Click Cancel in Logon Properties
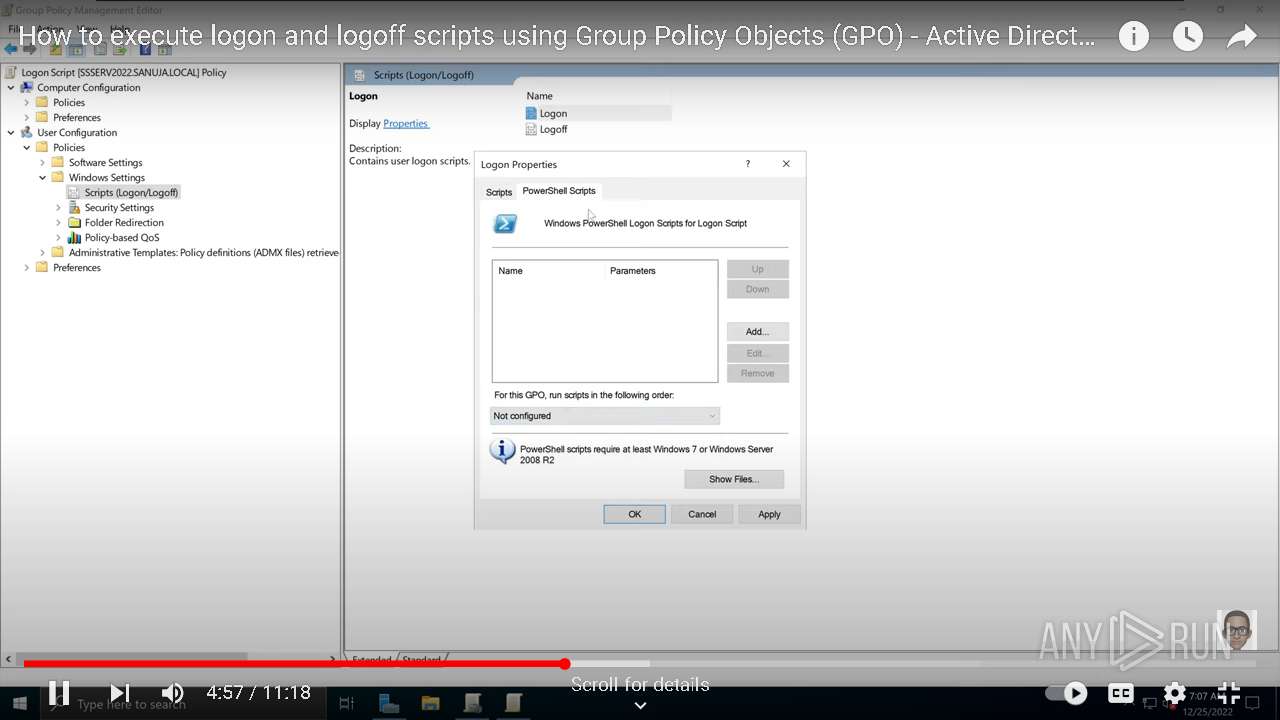The height and width of the screenshot is (720, 1280). click(702, 514)
